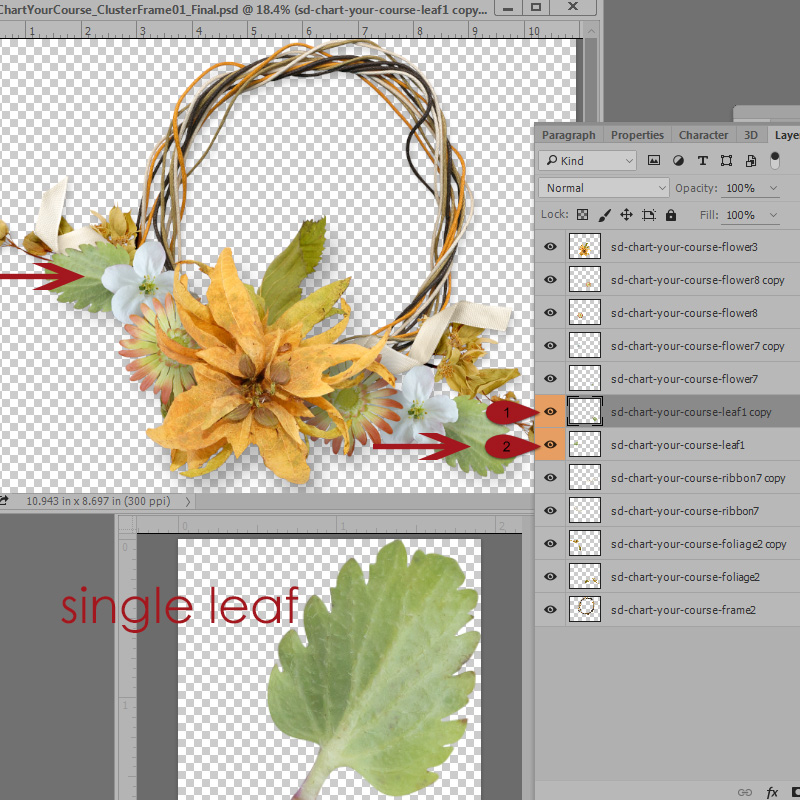Turn layer filtering on or off
The width and height of the screenshot is (800, 800).
click(x=775, y=160)
